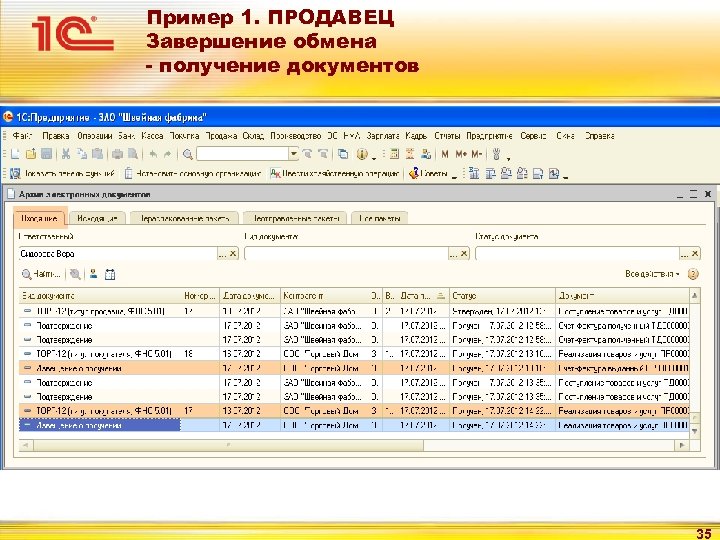Image resolution: width=720 pixels, height=540 pixels.
Task: Sort by the Контрагент column header
Action: pyautogui.click(x=326, y=296)
